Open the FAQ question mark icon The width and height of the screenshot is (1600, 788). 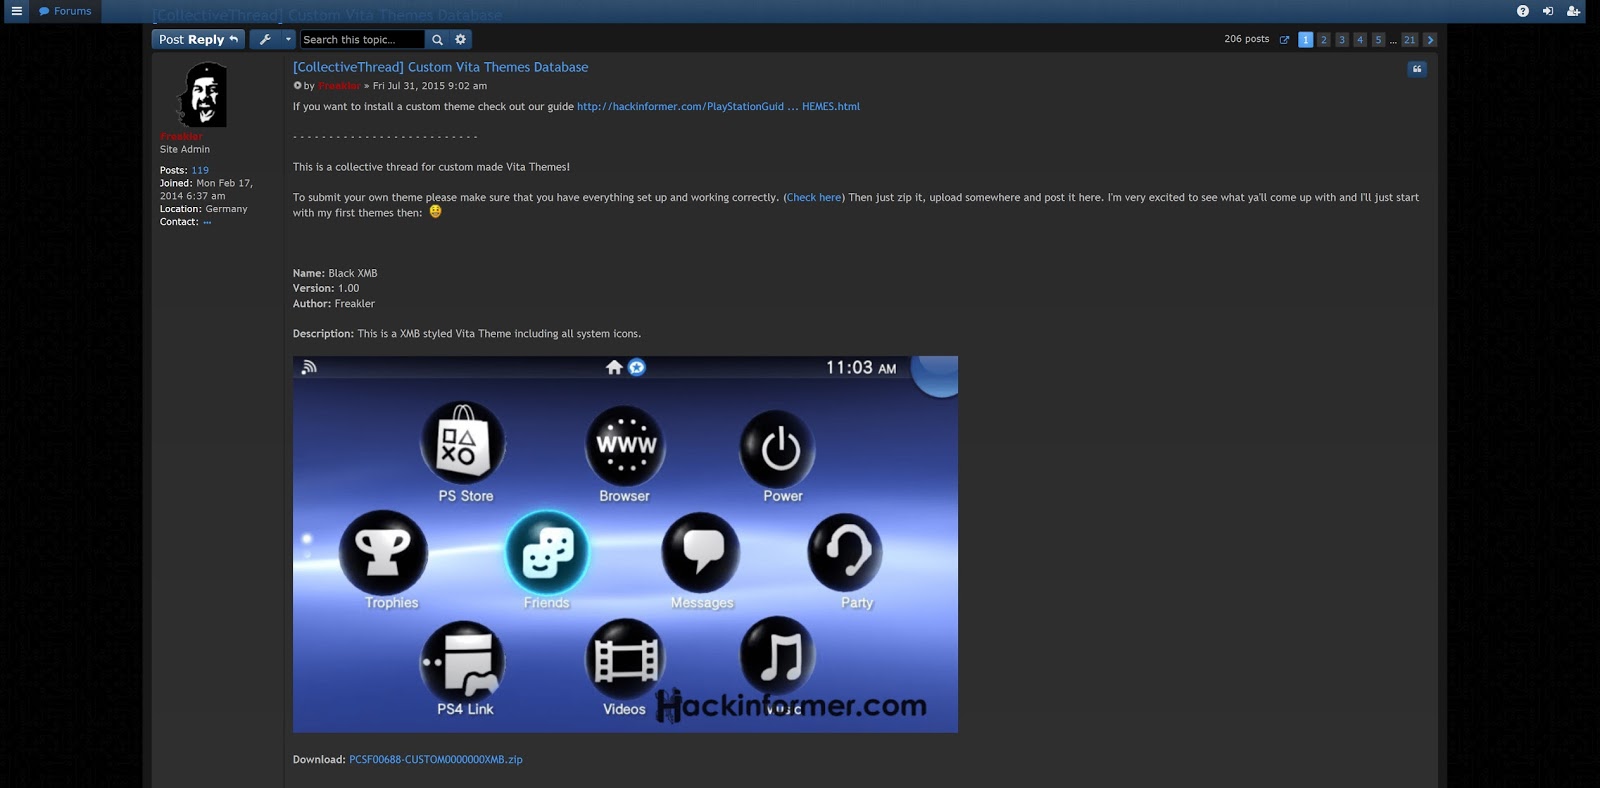point(1522,11)
